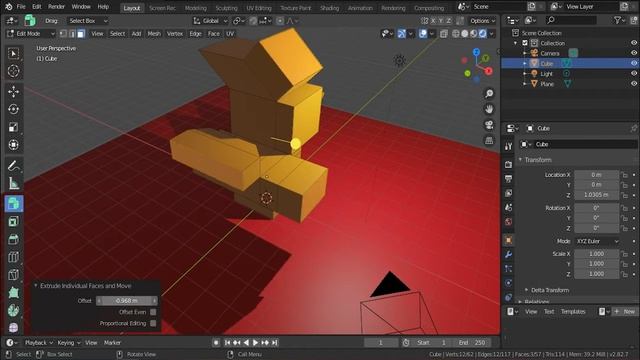Click the New text button
640x360 pixels.
click(625, 311)
